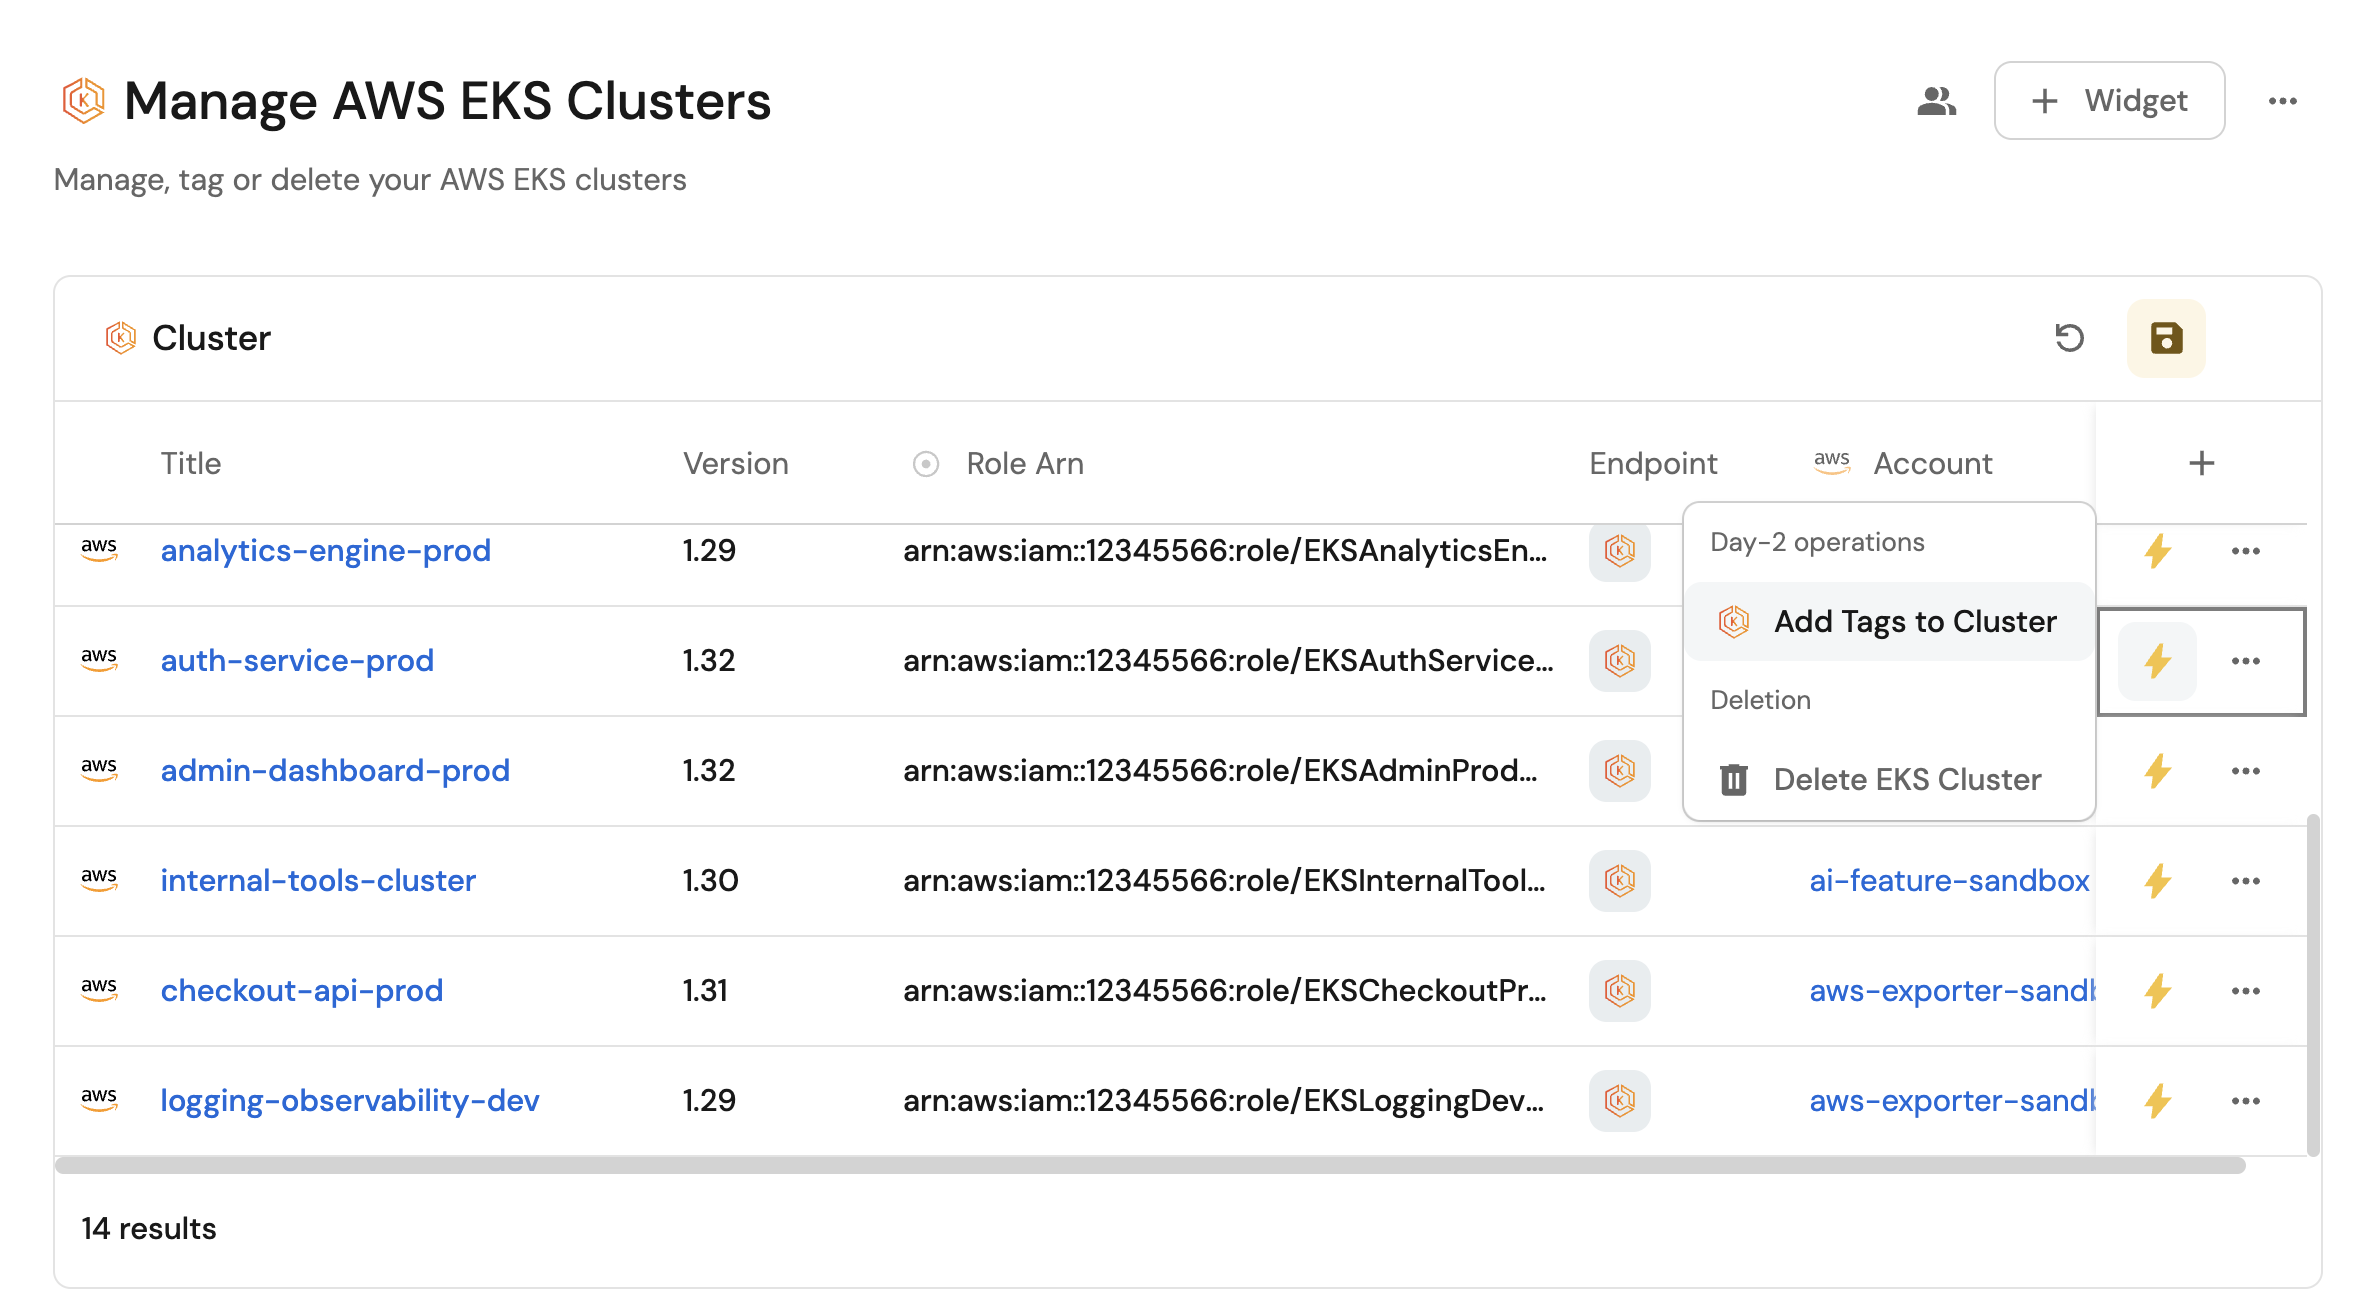Open three-dot menu for checkout-api-prod row

[2245, 991]
